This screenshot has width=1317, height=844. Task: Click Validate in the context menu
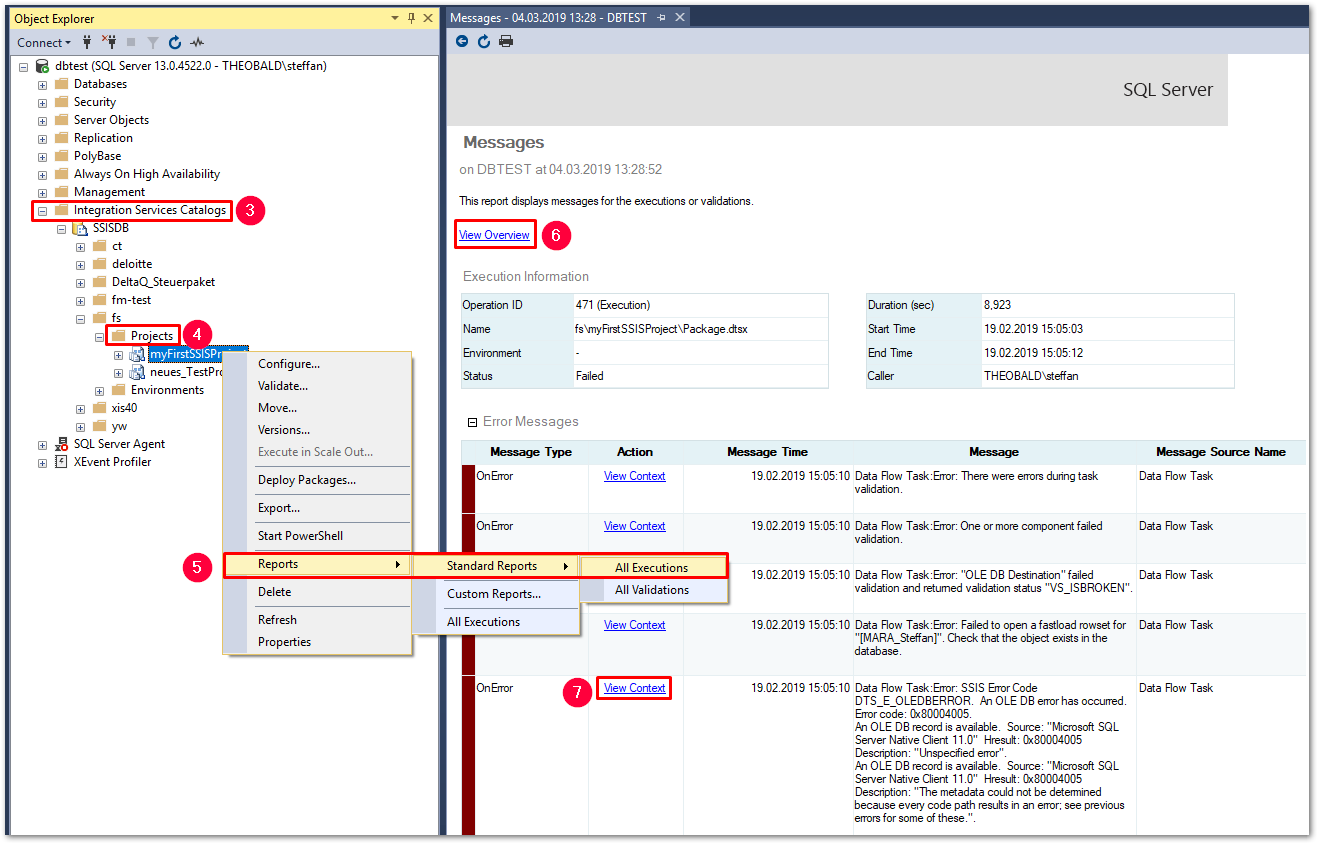(x=283, y=386)
